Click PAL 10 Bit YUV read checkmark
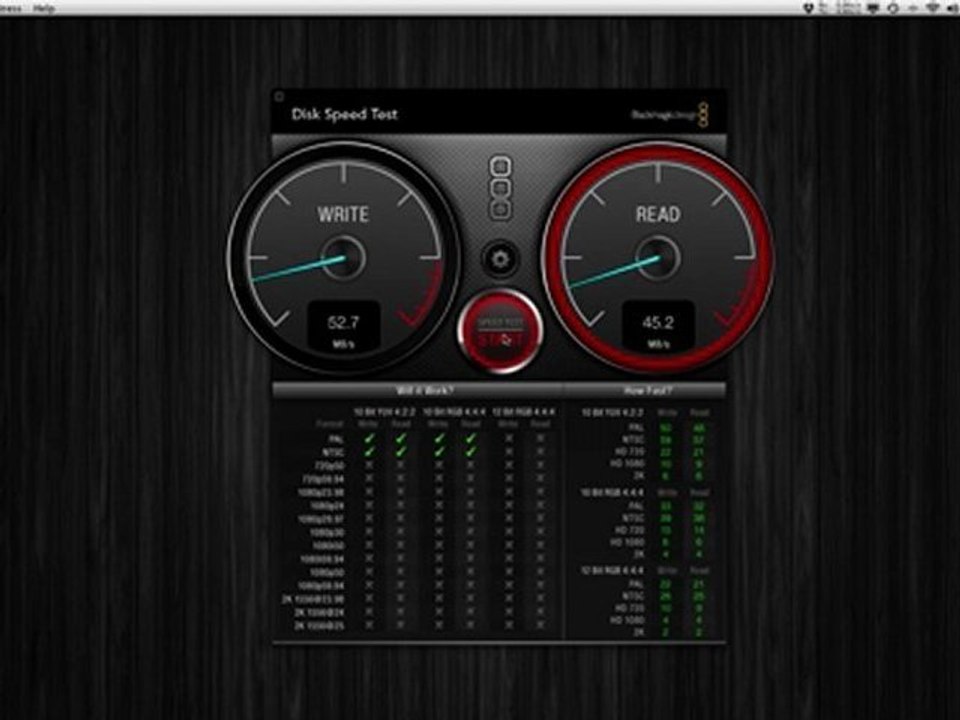Viewport: 960px width, 720px height. point(401,438)
